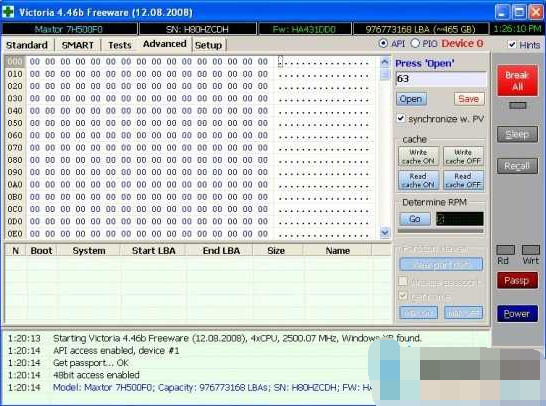
Task: Uncheck synchronize w. PV checkbox
Action: 401,118
